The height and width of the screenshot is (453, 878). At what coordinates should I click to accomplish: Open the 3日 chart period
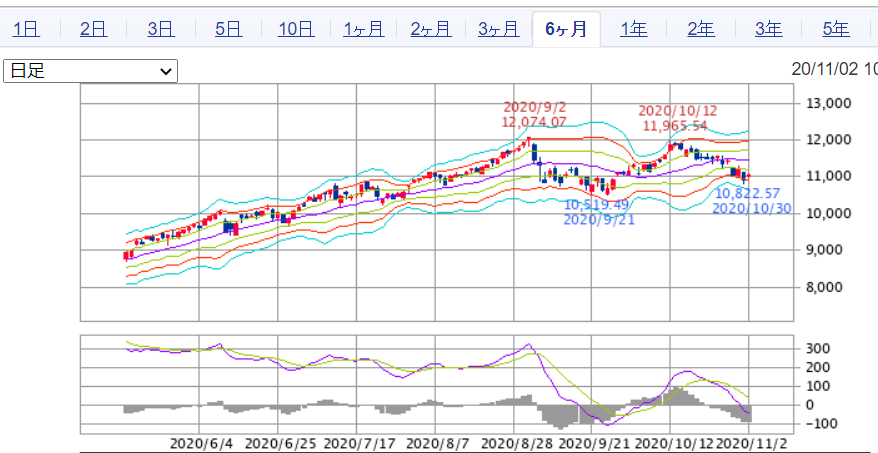pos(160,29)
